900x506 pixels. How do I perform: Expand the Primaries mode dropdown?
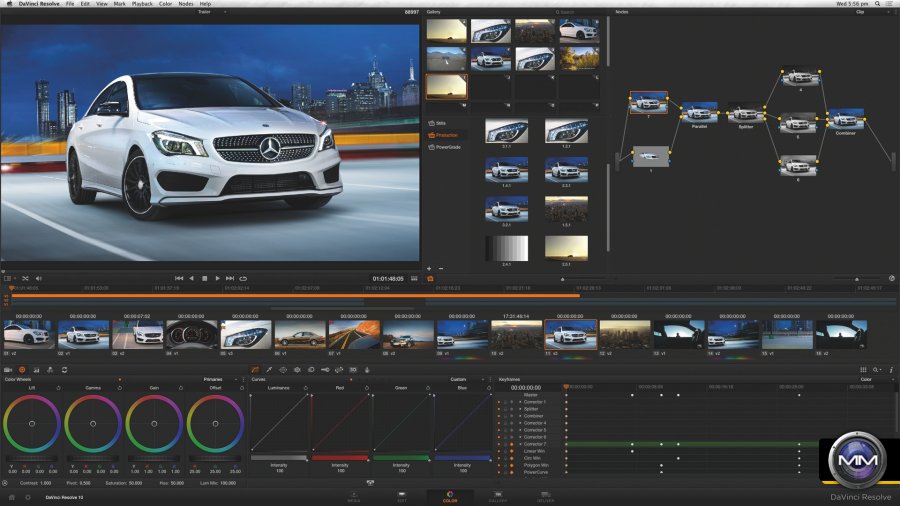[234, 380]
